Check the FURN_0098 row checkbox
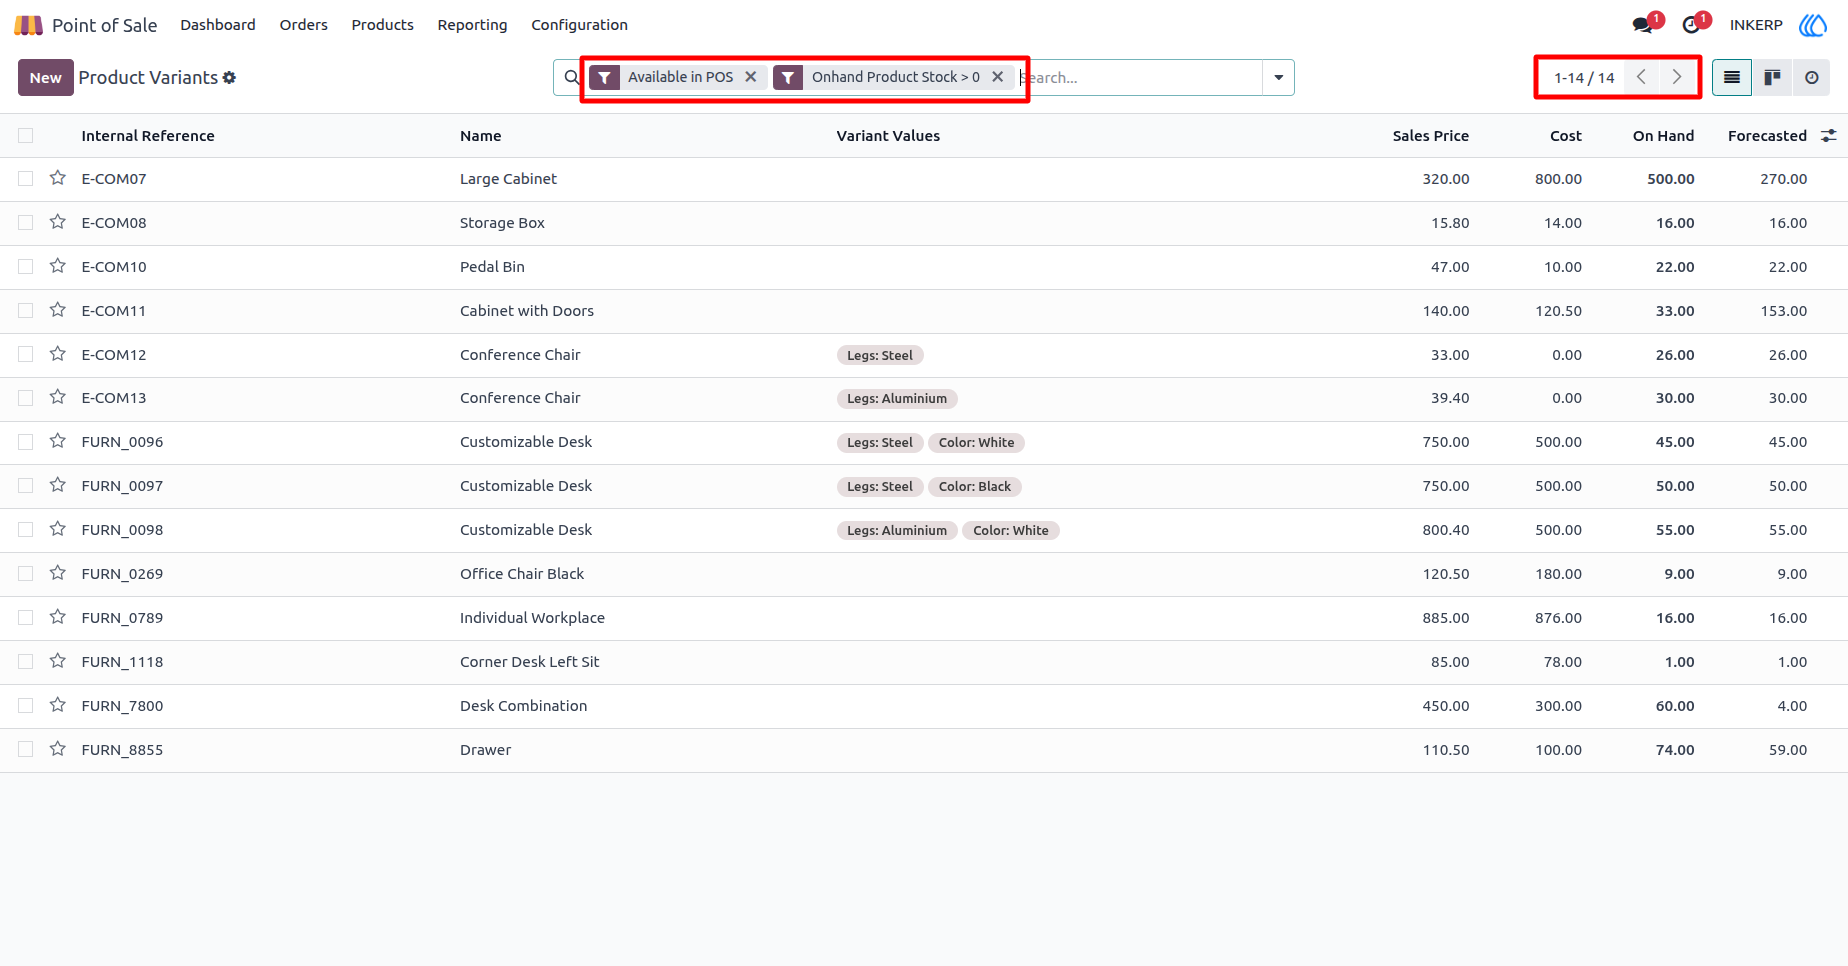The image size is (1848, 966). click(x=26, y=530)
